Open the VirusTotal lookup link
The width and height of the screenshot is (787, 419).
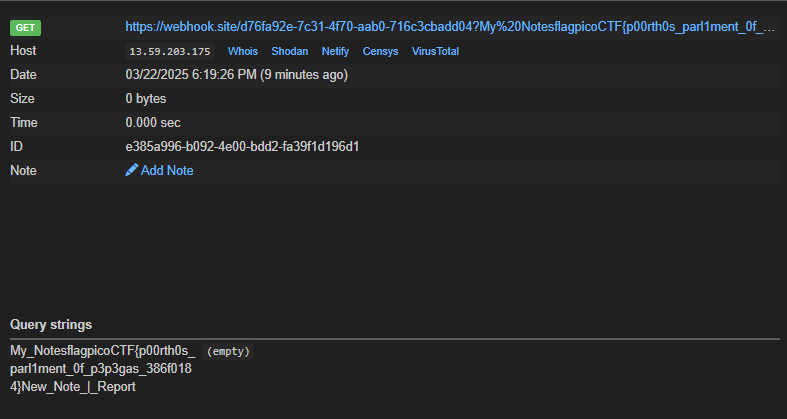coord(435,51)
